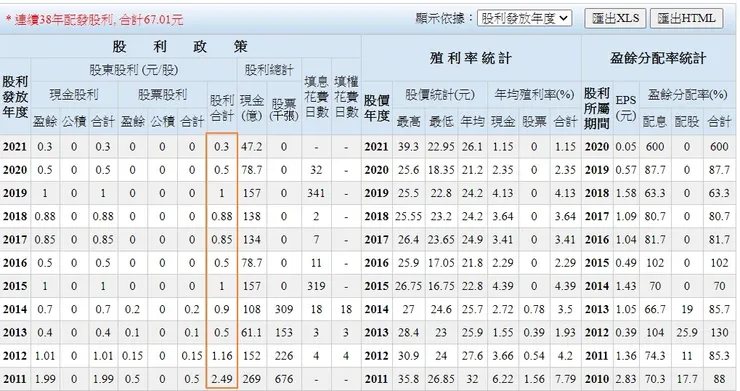Screen dimensions: 740x391
Task: Select the 2019 dividend year row label
Action: coord(15,193)
